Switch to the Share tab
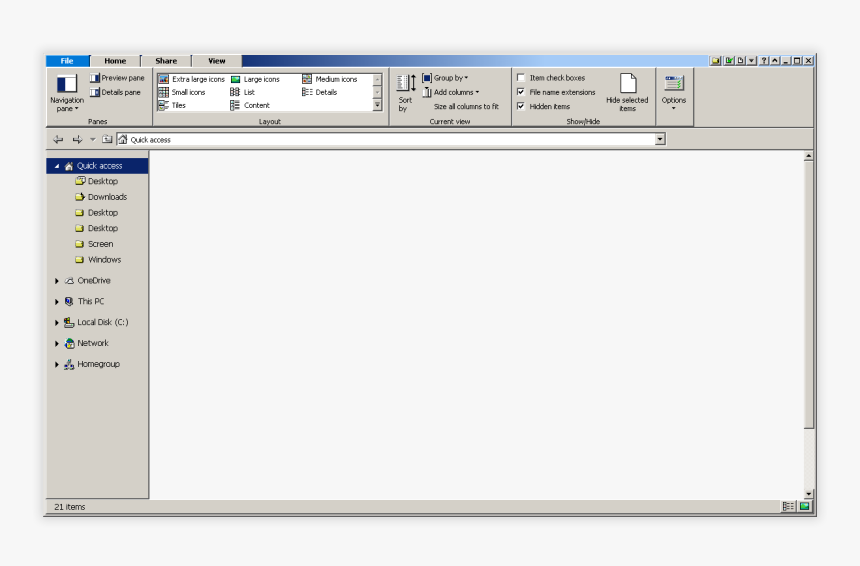860x566 pixels. [166, 61]
